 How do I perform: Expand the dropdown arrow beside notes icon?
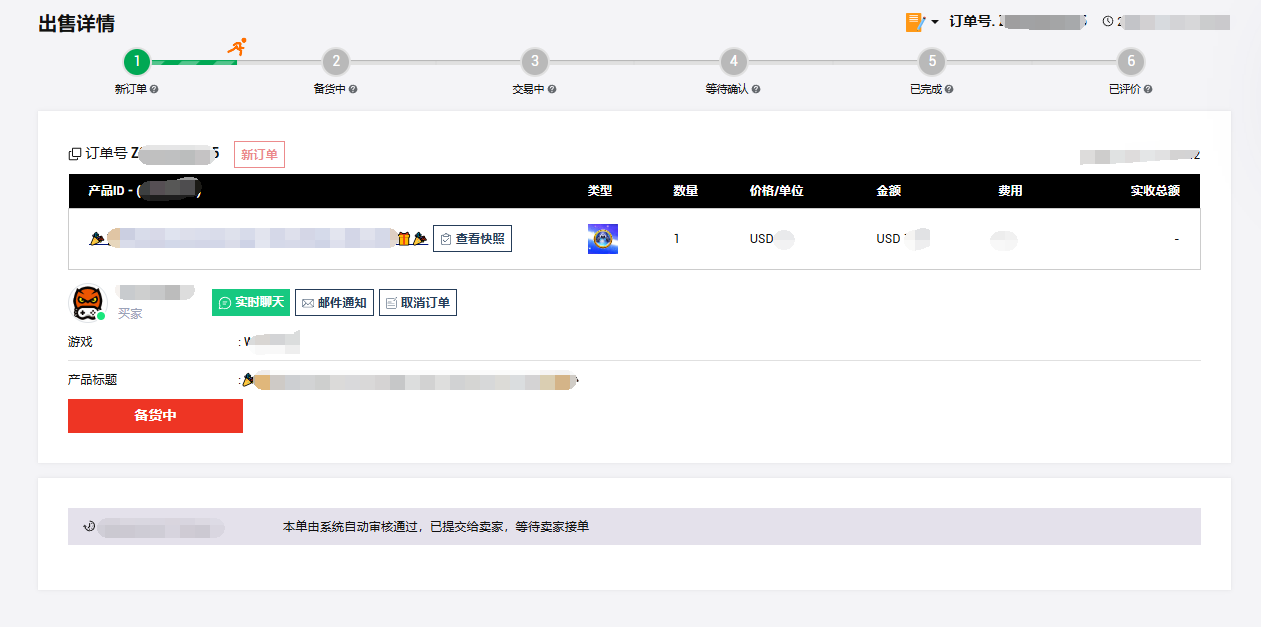click(935, 22)
